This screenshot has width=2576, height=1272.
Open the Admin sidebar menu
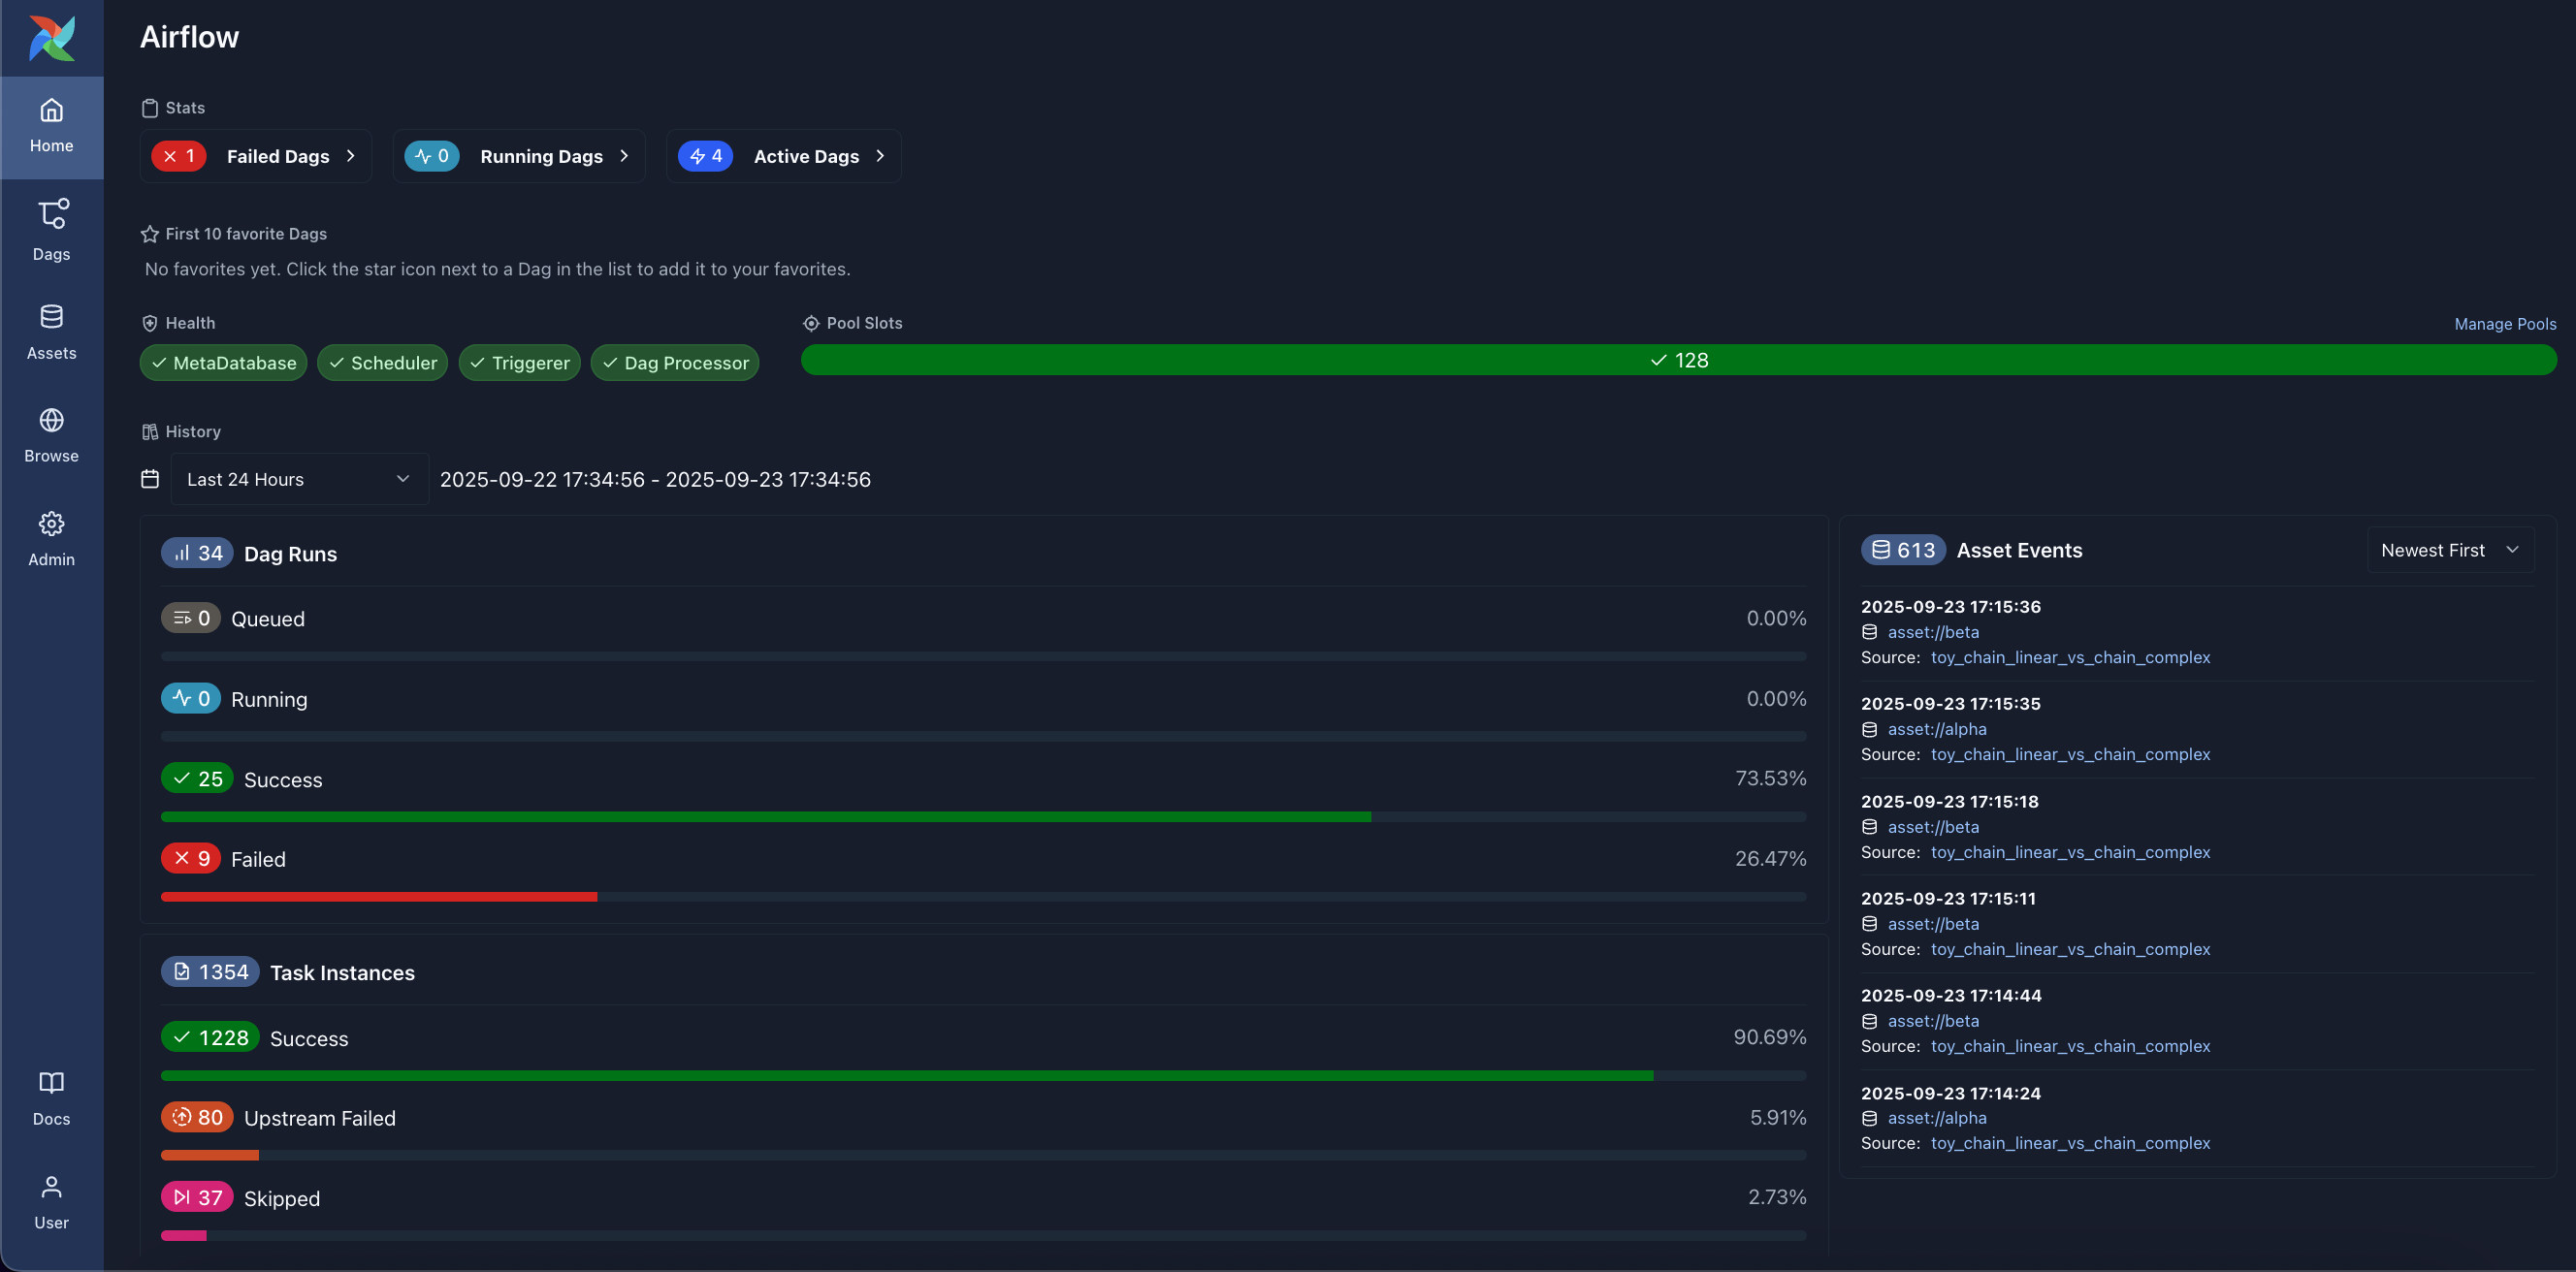tap(51, 539)
